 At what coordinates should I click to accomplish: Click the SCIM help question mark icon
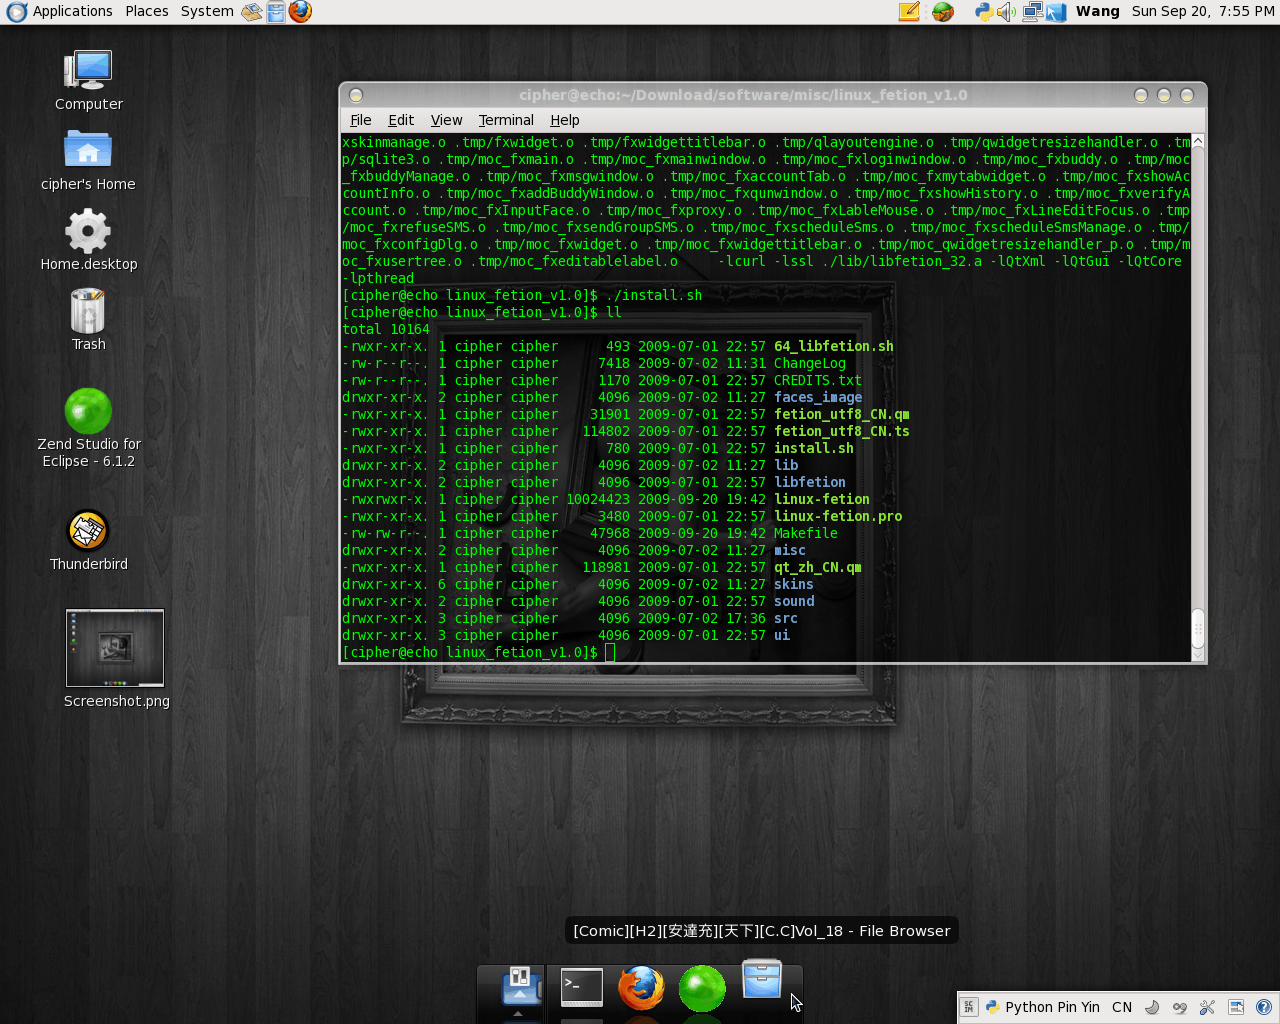[1263, 1007]
